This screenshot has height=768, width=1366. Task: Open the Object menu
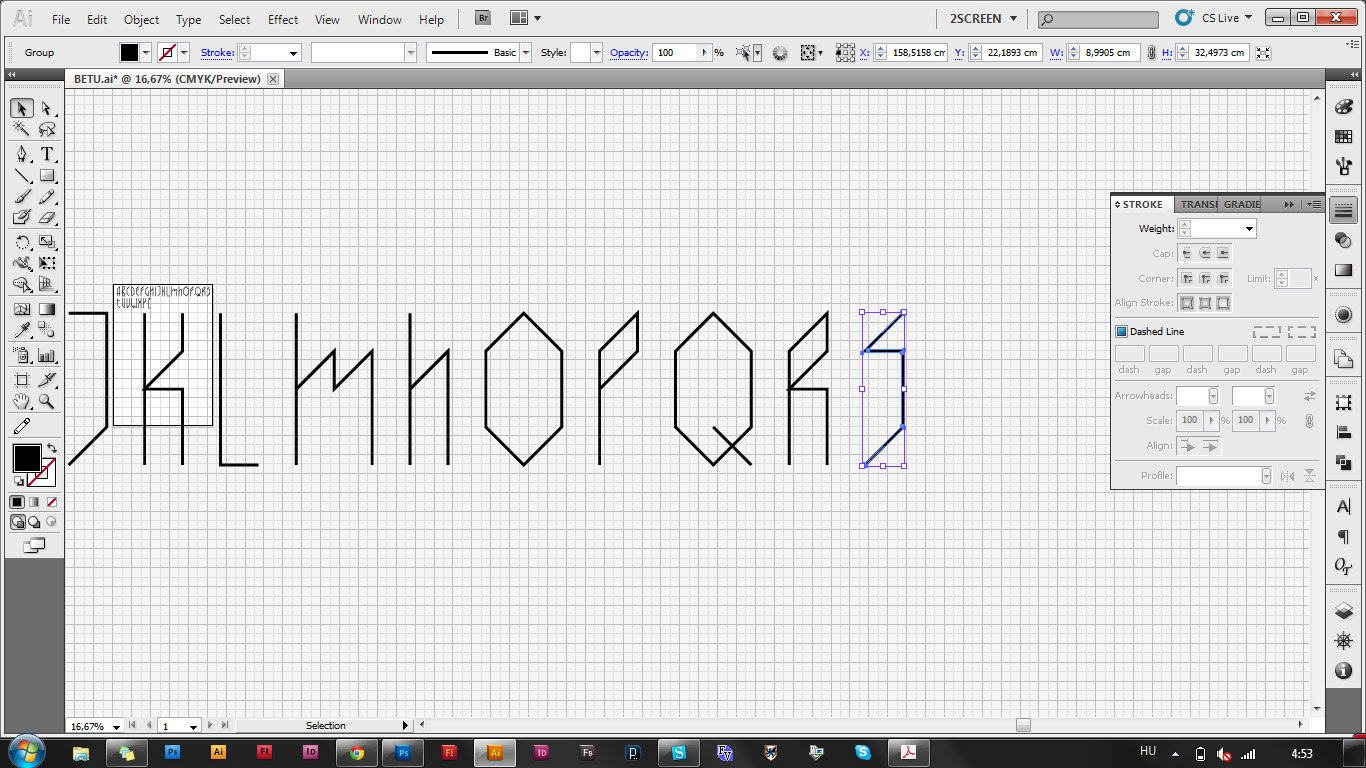[x=141, y=19]
